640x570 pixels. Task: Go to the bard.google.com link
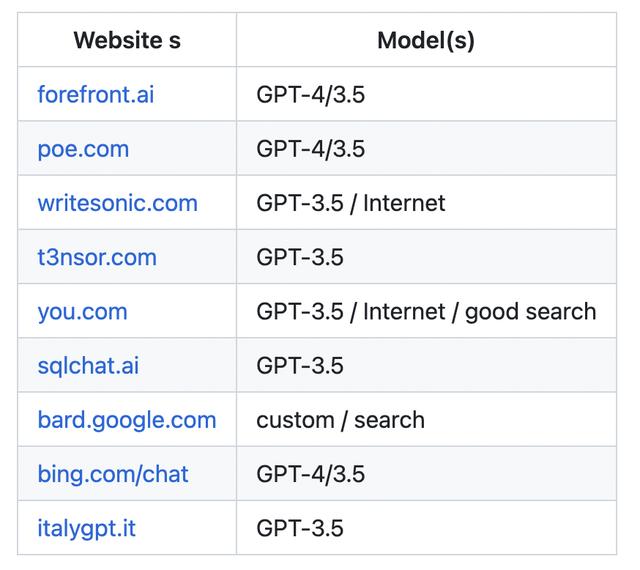tap(126, 419)
